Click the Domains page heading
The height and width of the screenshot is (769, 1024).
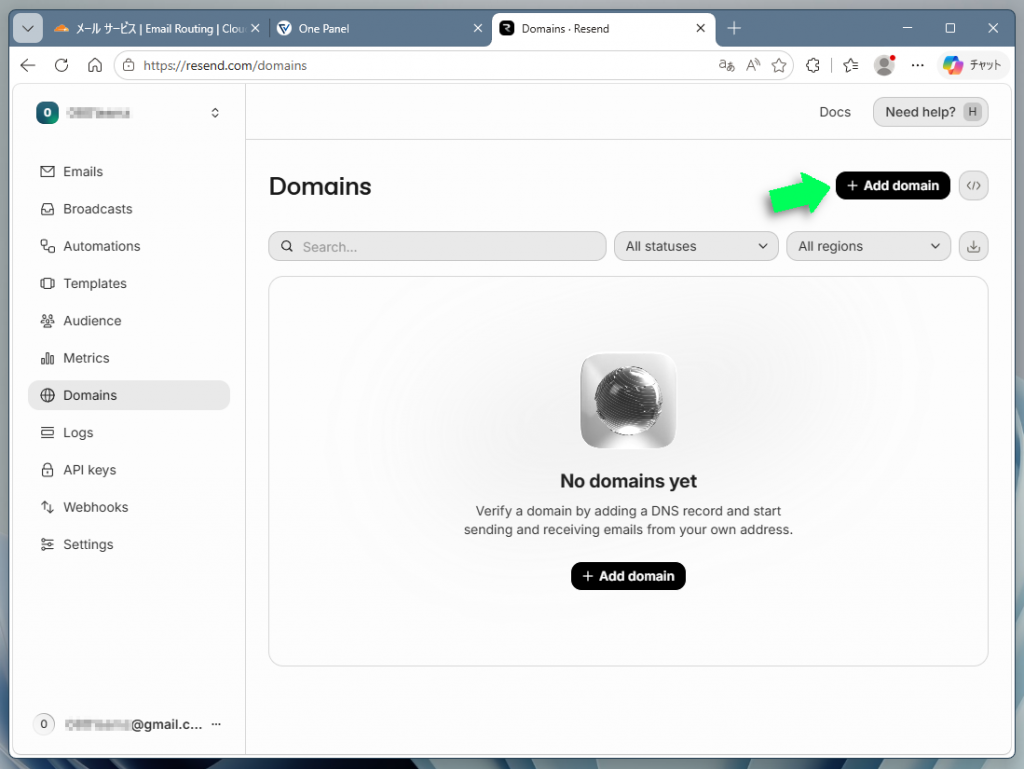tap(320, 187)
